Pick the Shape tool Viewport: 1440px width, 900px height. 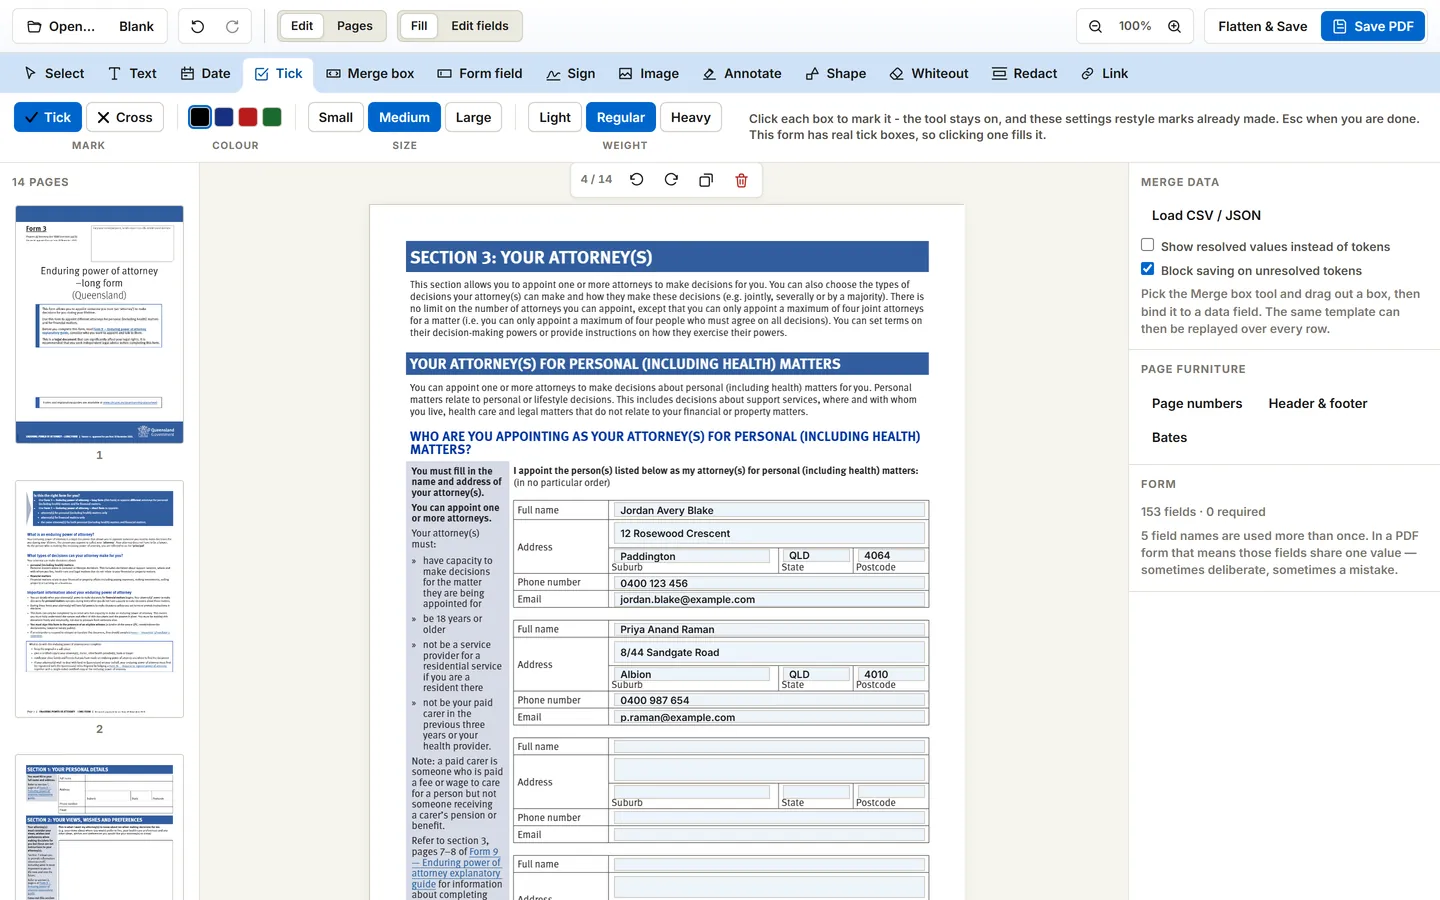[836, 73]
